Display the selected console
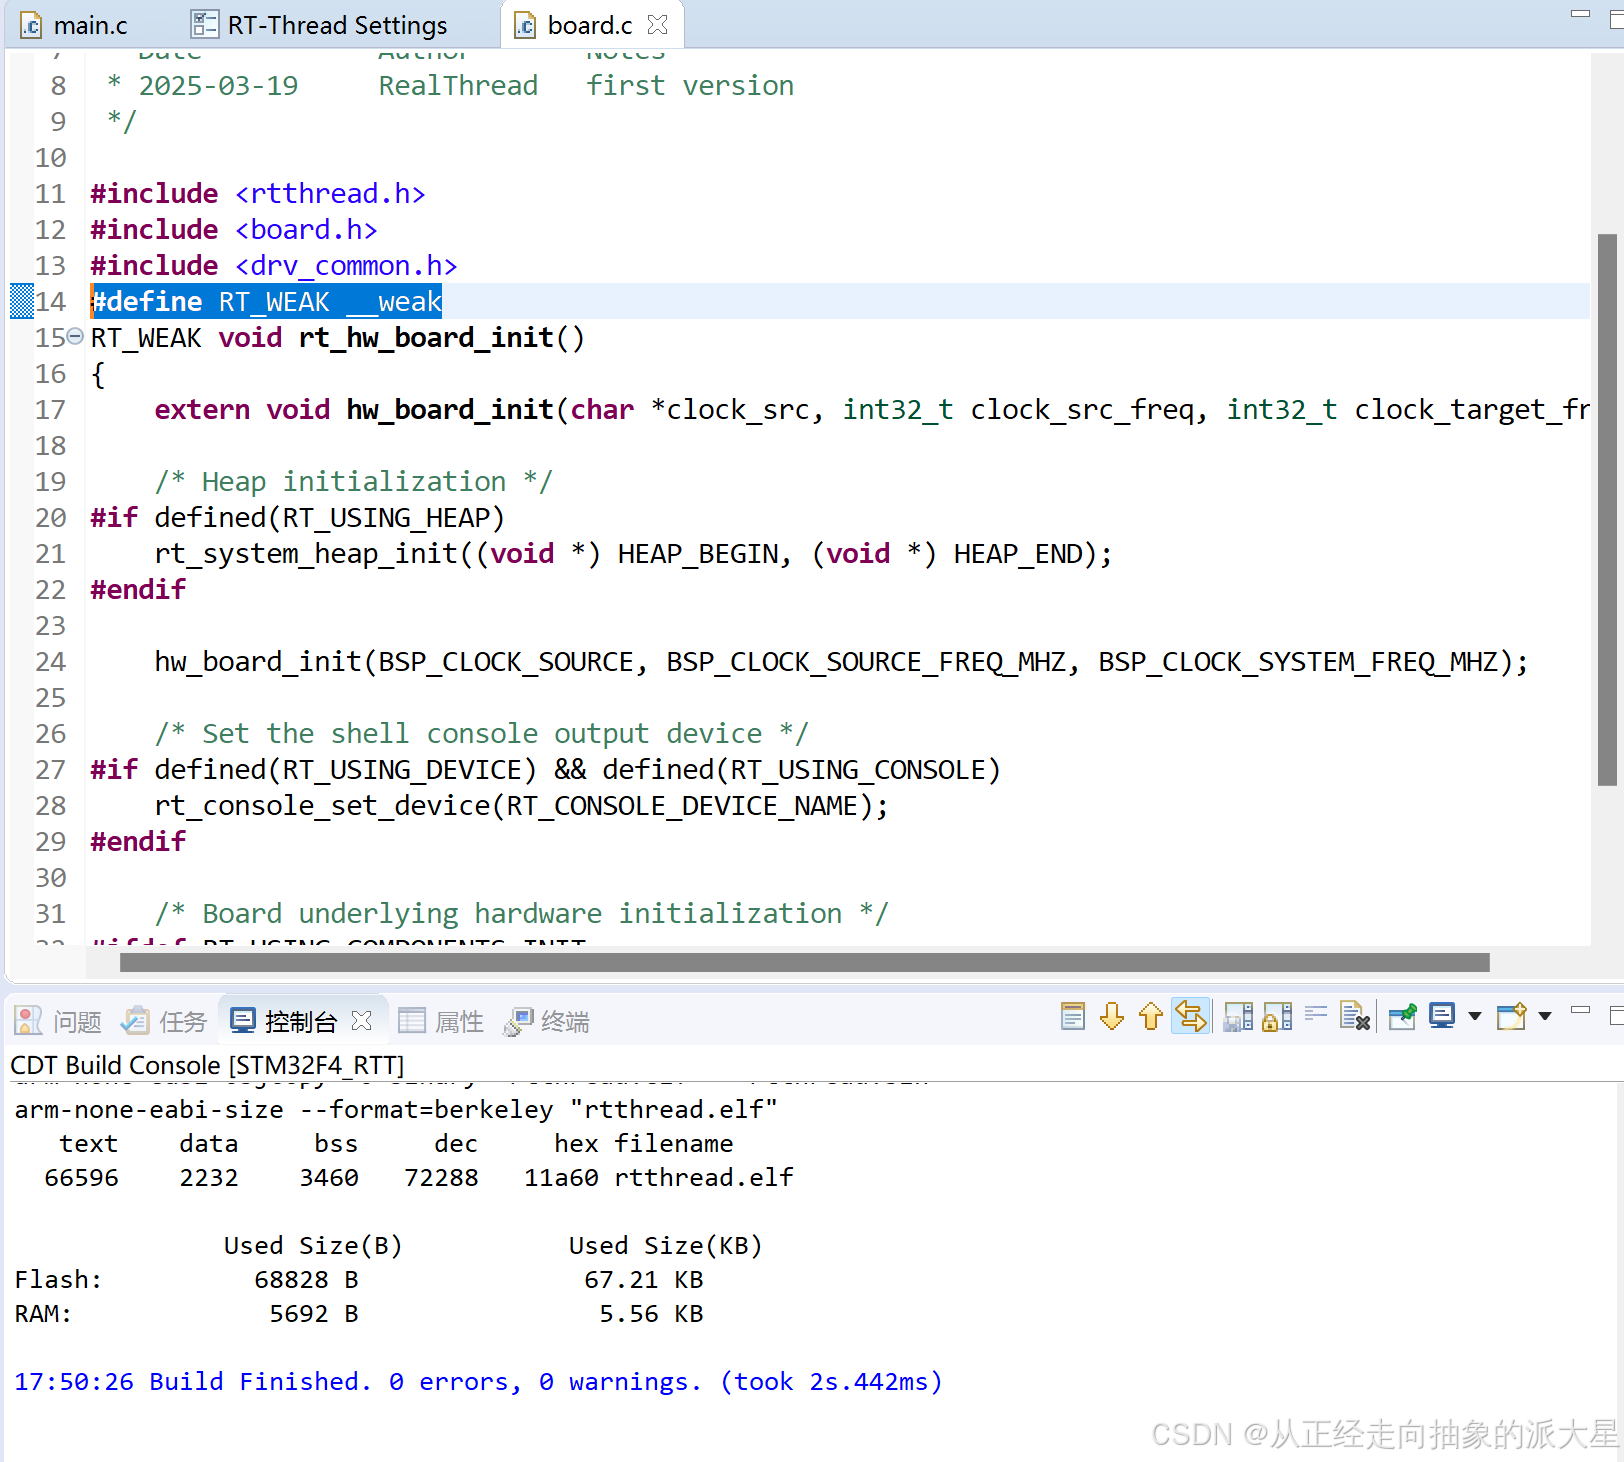Image resolution: width=1624 pixels, height=1462 pixels. pos(1441,1016)
